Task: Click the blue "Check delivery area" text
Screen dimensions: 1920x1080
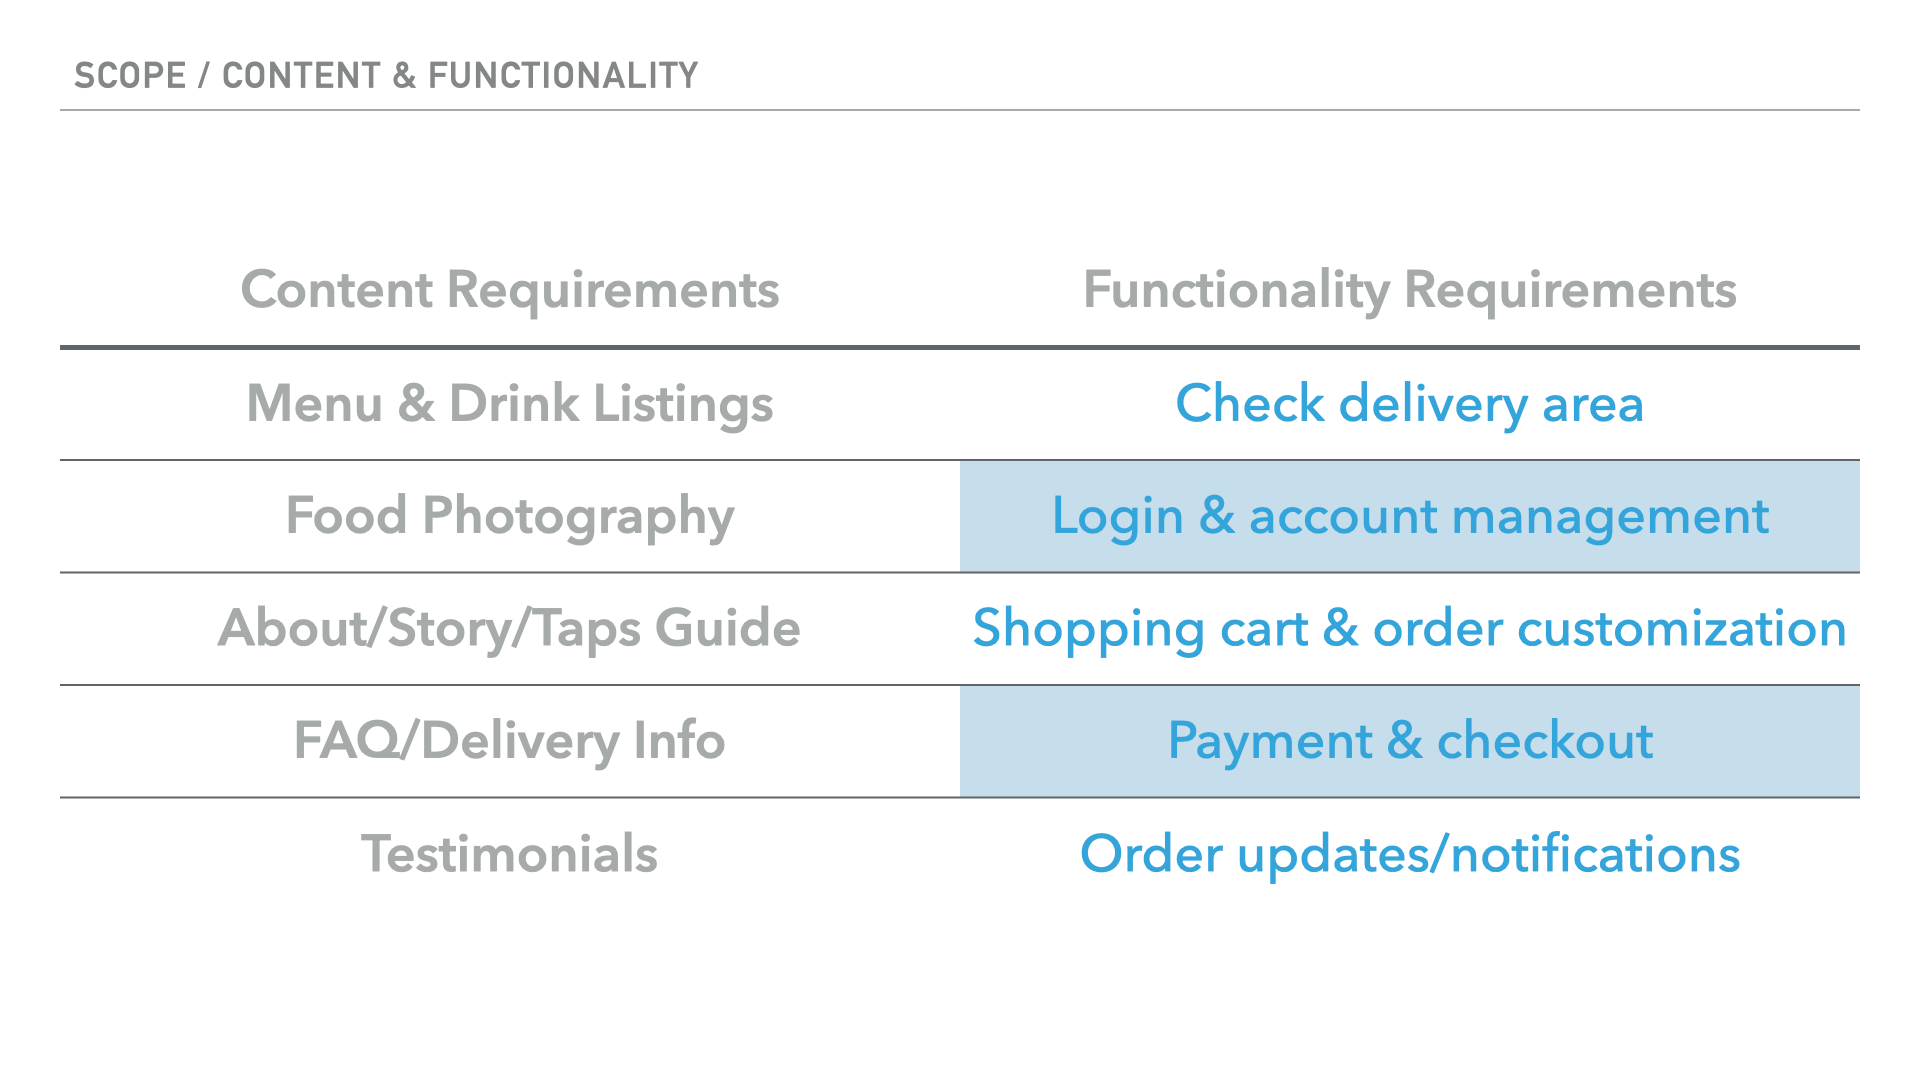Action: click(x=1410, y=404)
